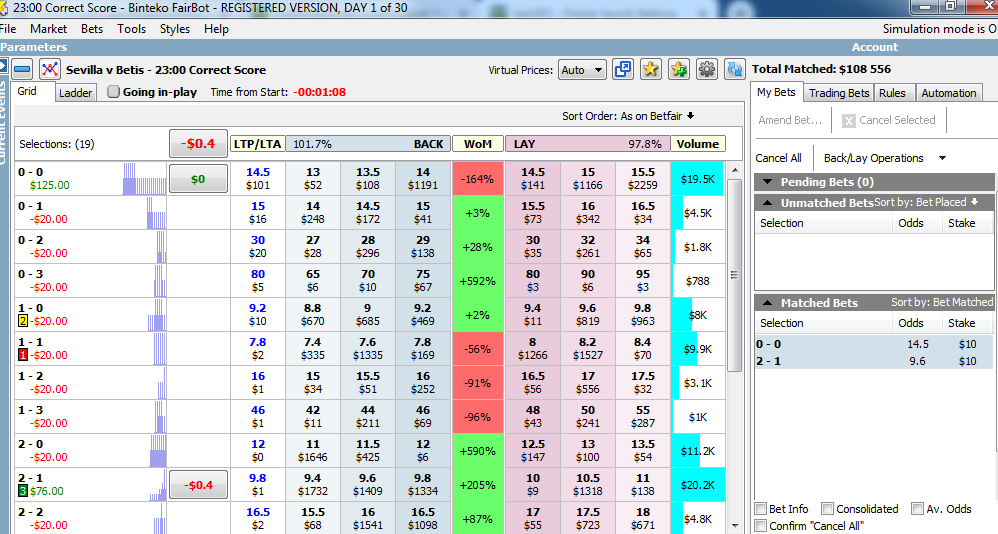This screenshot has height=534, width=998.
Task: Switch to the Trading Bets tab
Action: 839,93
